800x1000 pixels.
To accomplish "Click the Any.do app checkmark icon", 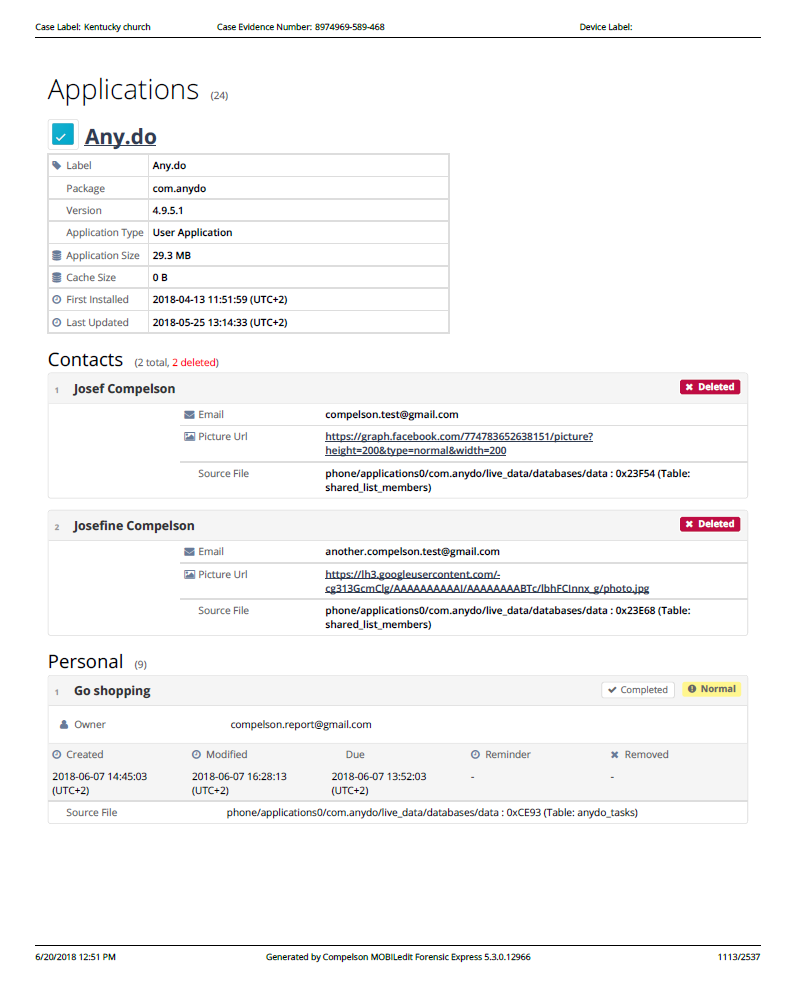I will (x=63, y=135).
